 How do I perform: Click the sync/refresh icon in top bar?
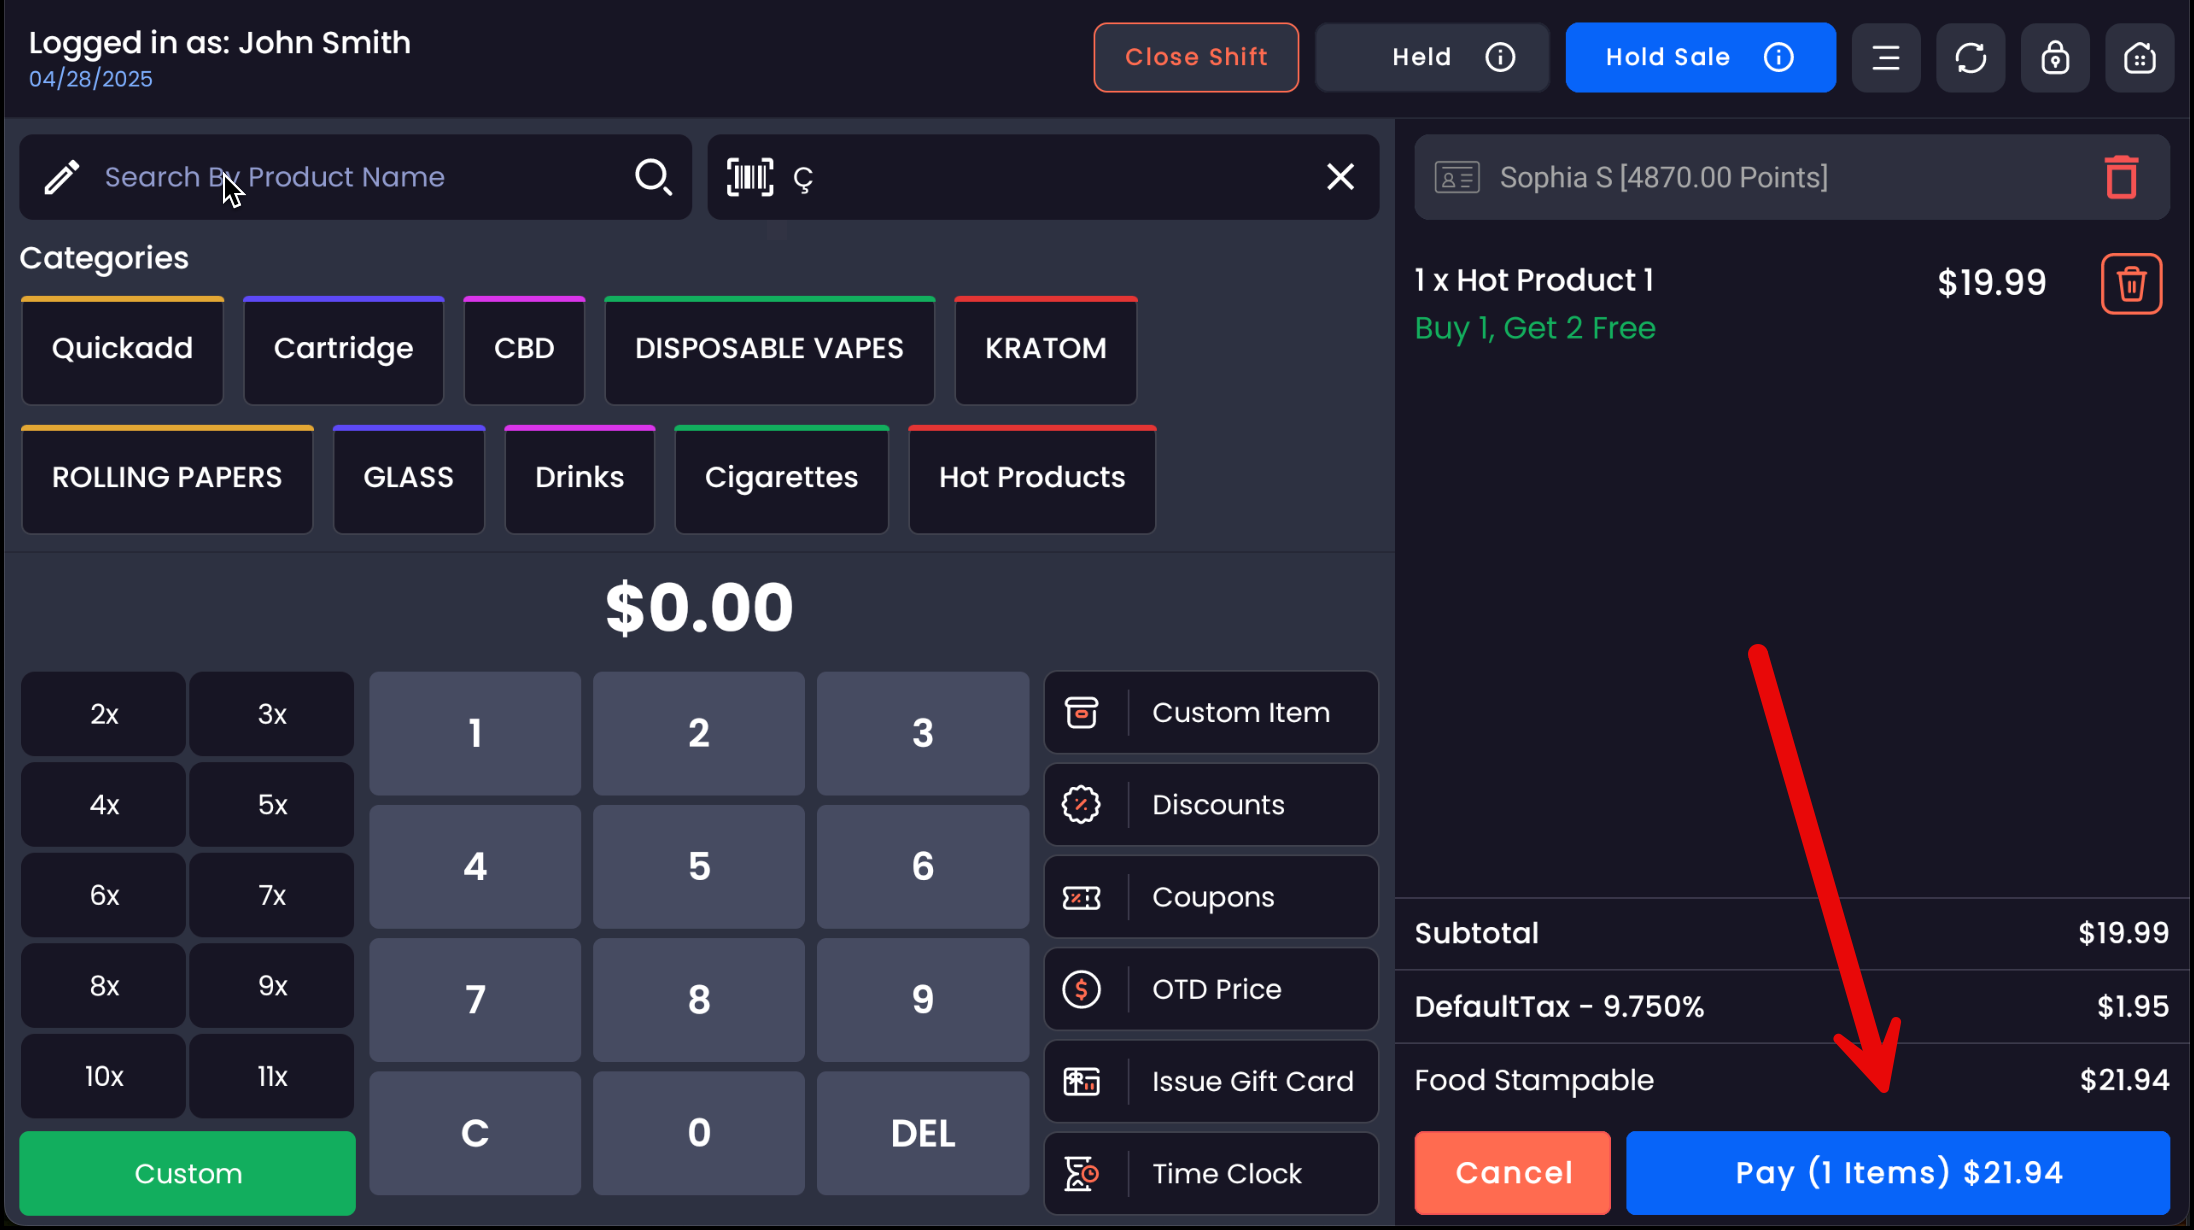click(x=1970, y=57)
